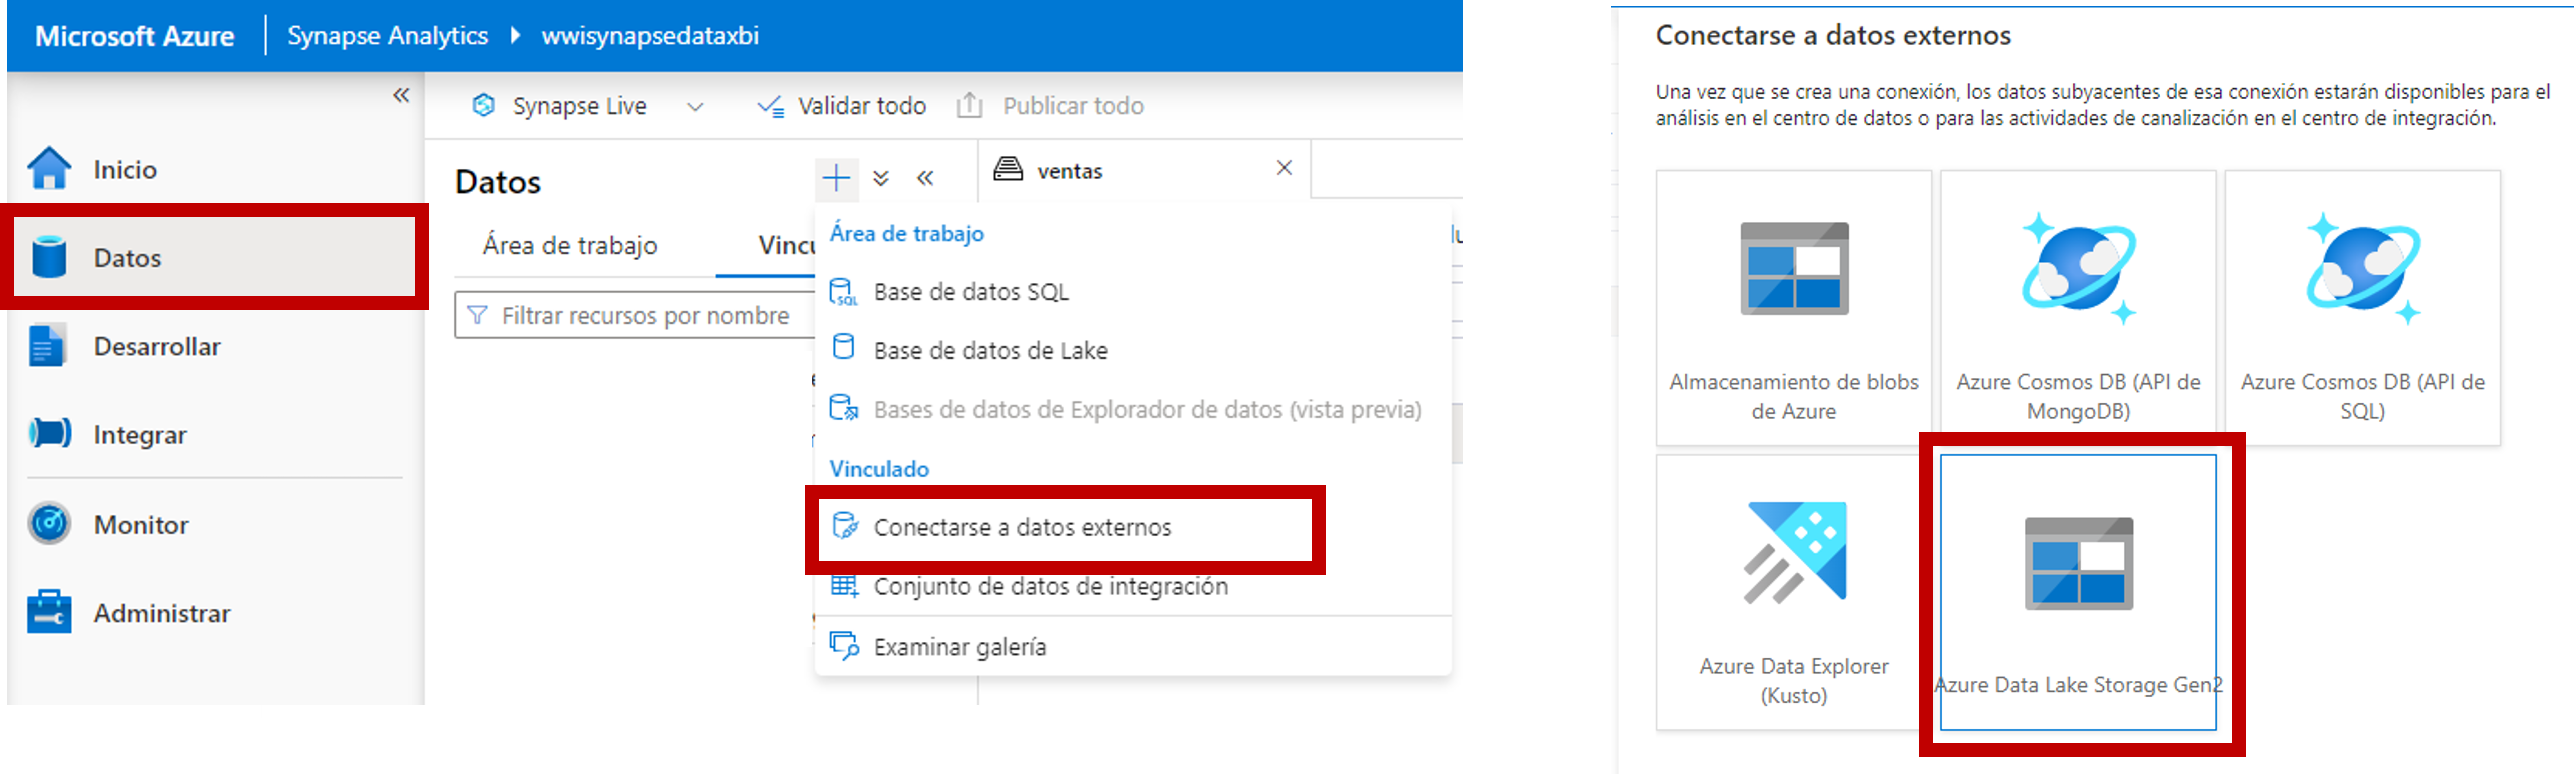This screenshot has width=2574, height=774.
Task: Click the plus add resource button
Action: click(x=836, y=179)
